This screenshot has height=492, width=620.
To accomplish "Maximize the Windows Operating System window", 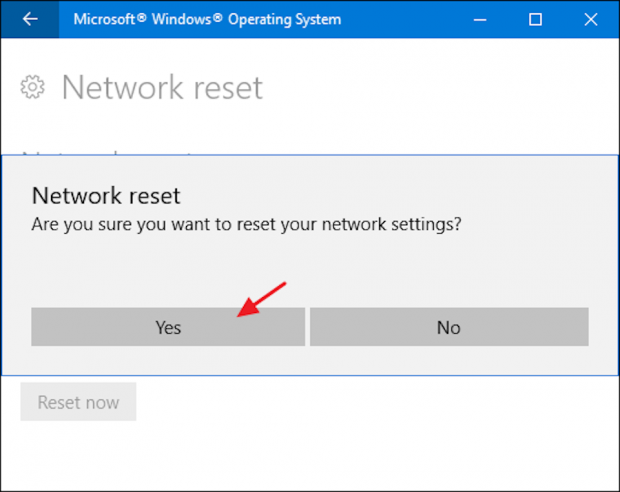I will [536, 20].
